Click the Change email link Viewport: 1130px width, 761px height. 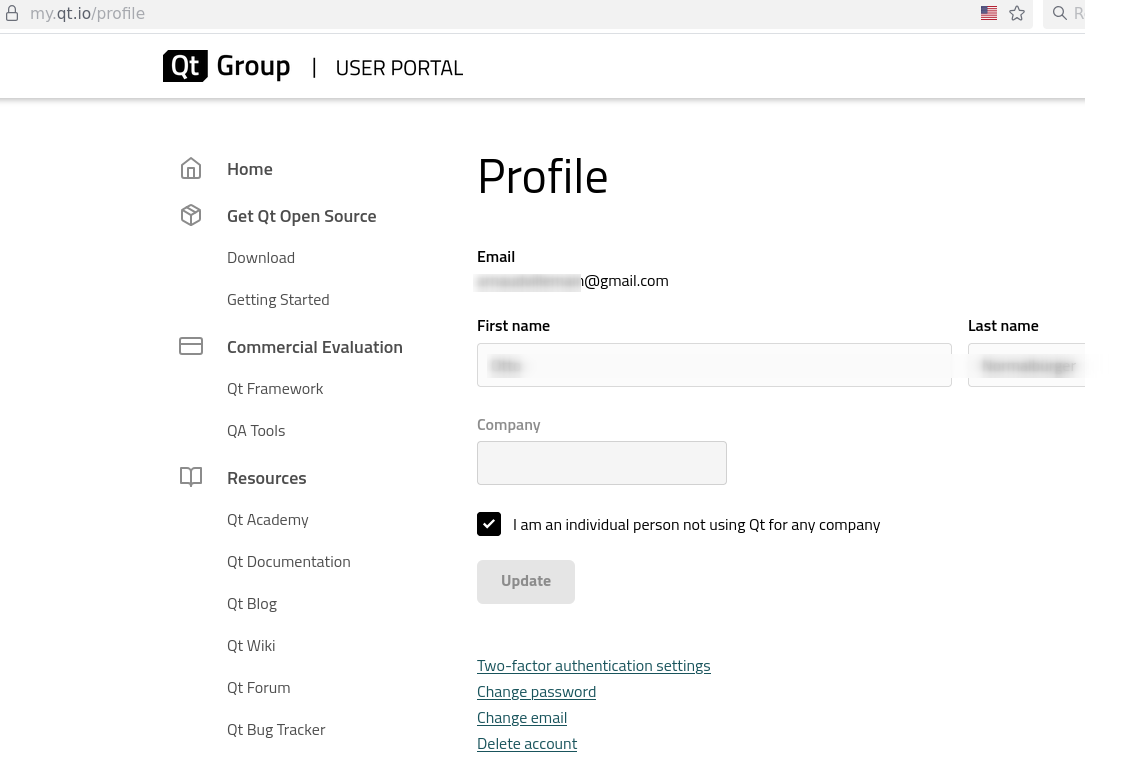click(522, 718)
